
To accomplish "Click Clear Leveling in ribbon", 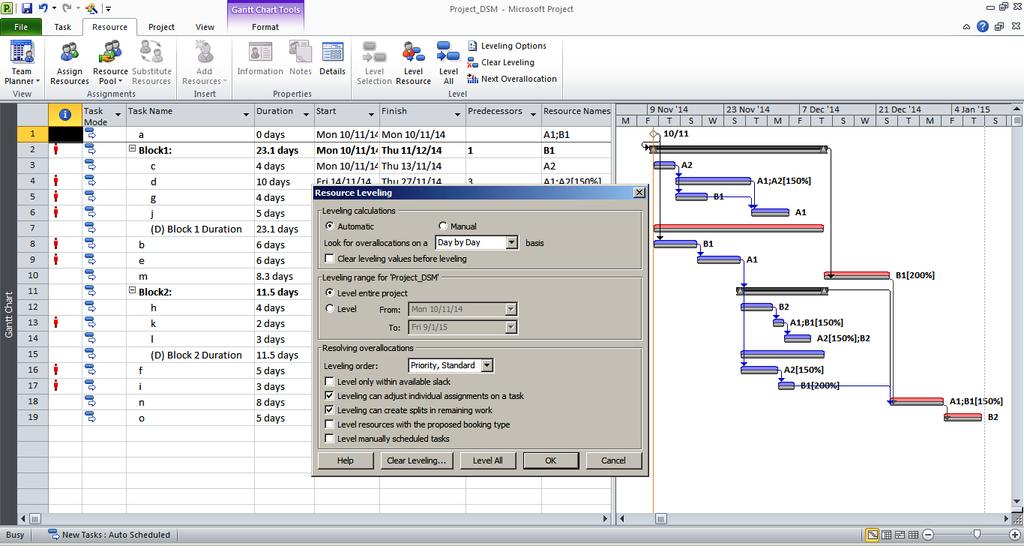I will [501, 62].
